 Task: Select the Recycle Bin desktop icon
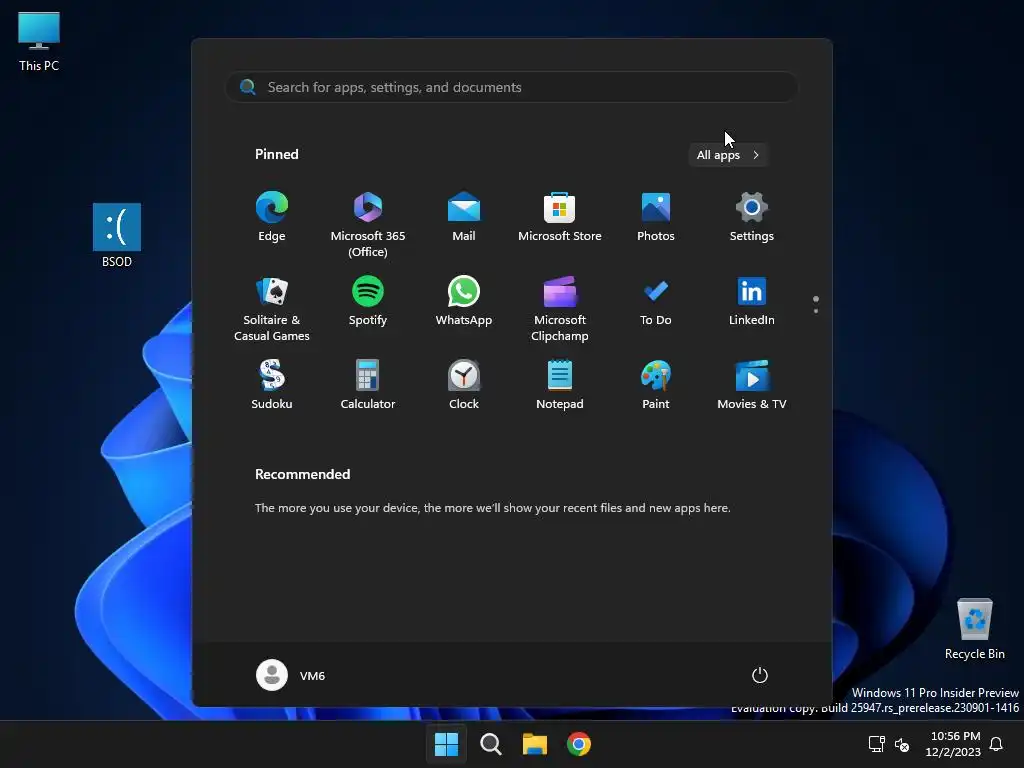(974, 630)
